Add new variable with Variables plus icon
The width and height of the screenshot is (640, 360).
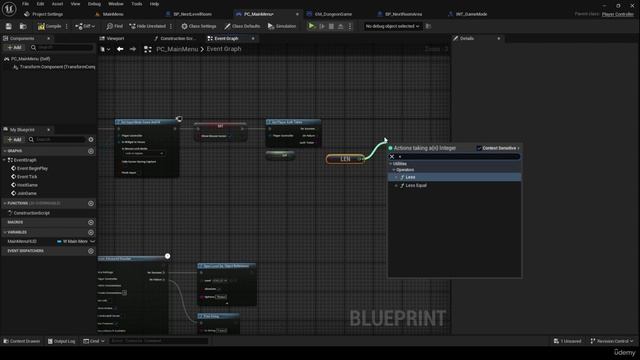[91, 232]
